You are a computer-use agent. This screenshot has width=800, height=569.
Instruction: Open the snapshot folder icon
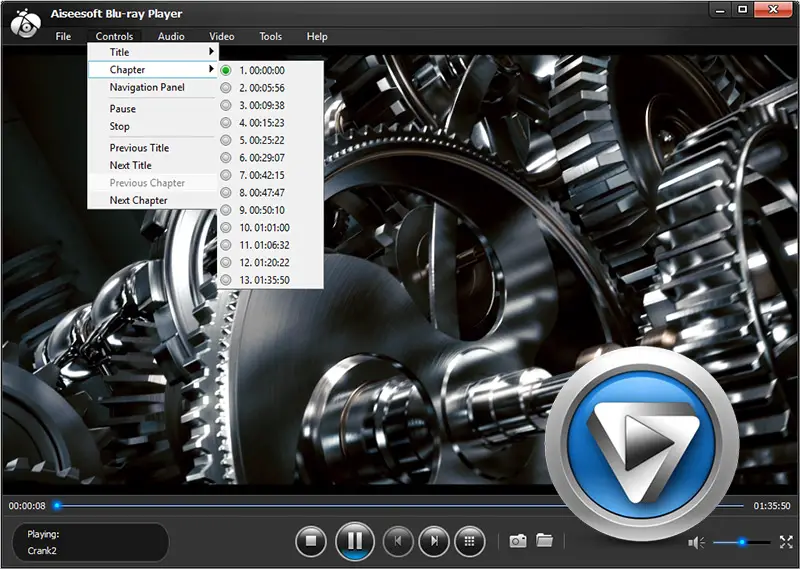tap(544, 540)
